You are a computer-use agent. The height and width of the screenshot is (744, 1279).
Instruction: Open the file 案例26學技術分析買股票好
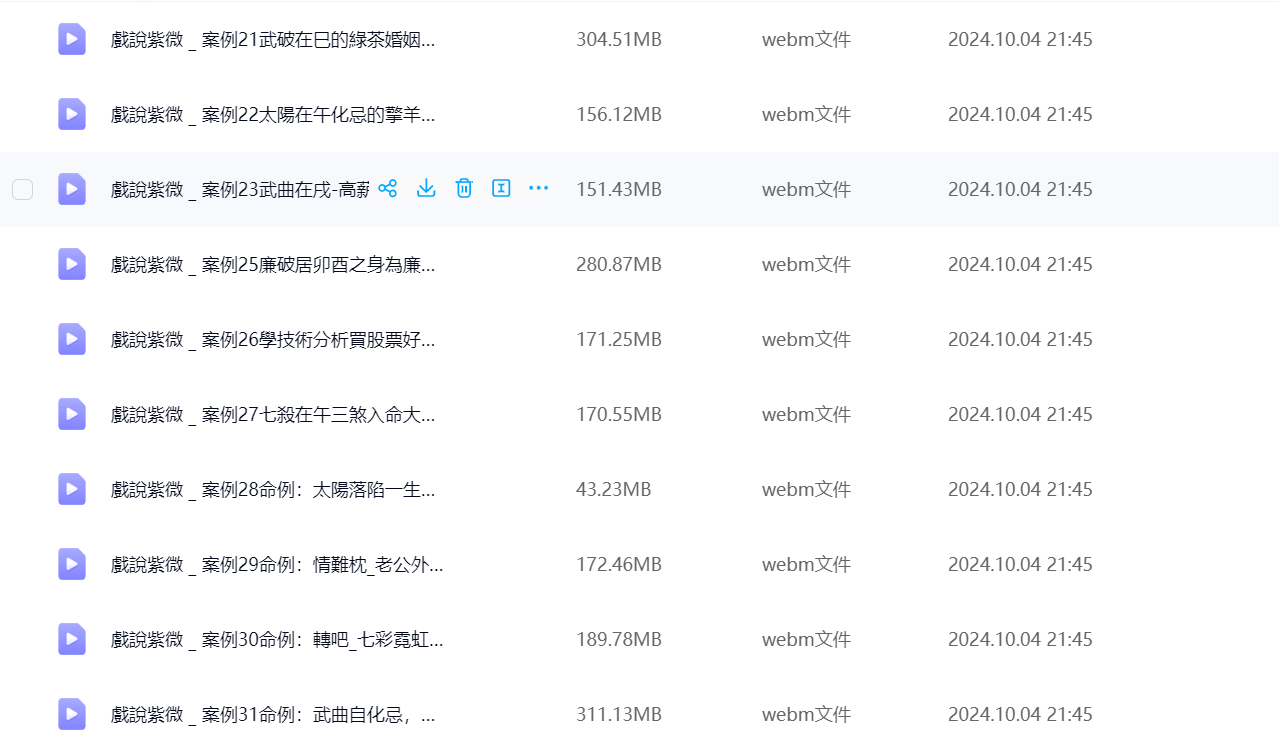click(273, 340)
